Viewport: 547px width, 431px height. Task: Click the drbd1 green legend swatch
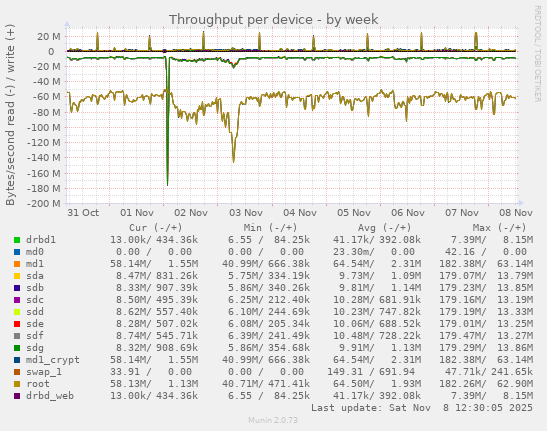[17, 240]
